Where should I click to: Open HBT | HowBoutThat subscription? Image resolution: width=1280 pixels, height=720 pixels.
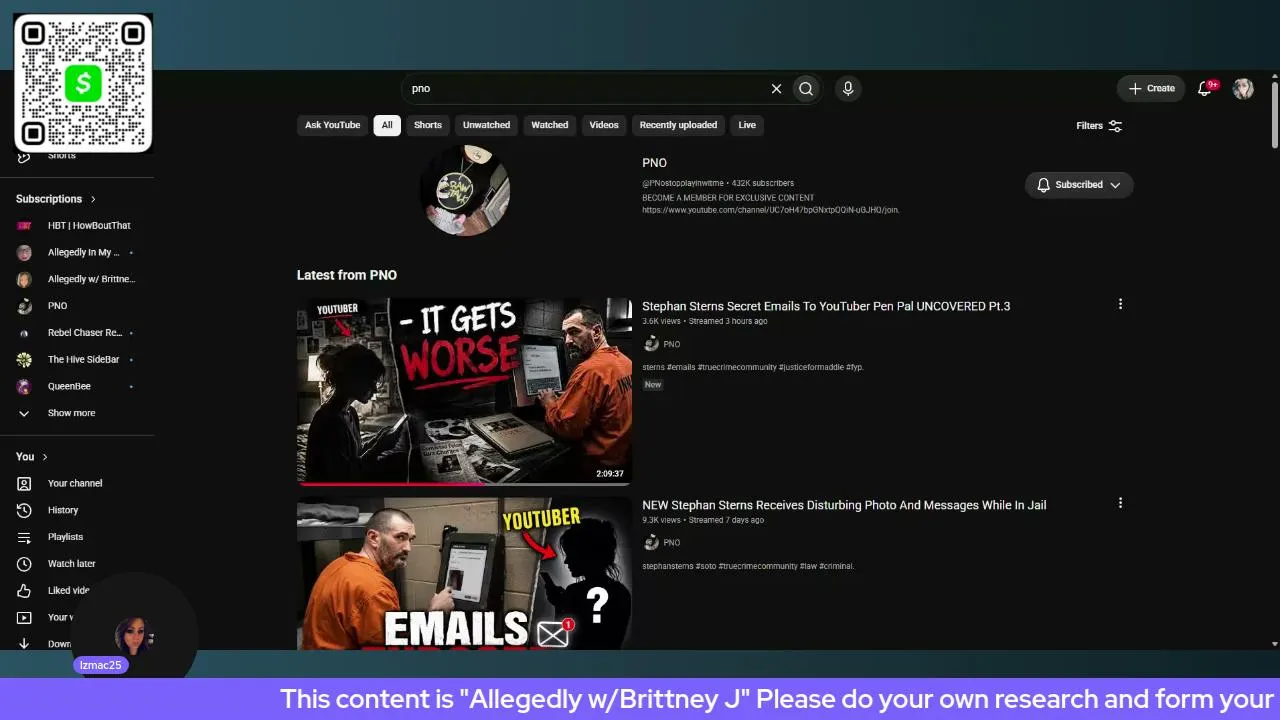pyautogui.click(x=77, y=226)
